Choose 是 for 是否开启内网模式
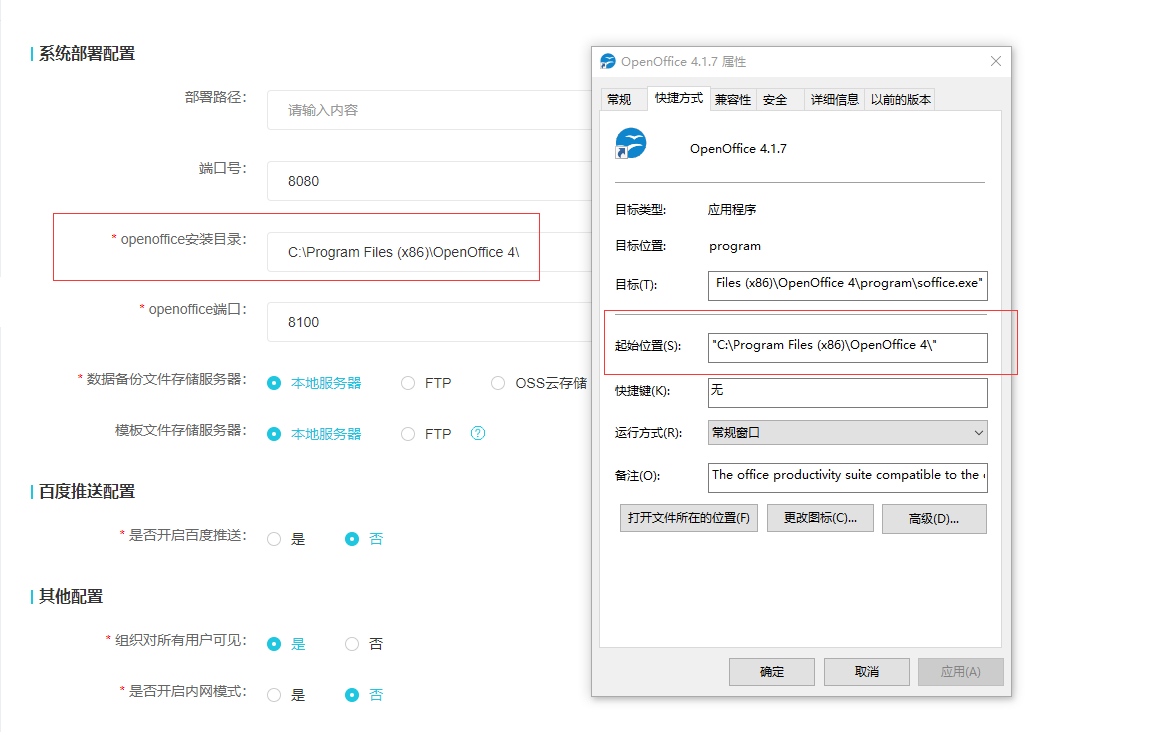The image size is (1157, 732). [274, 694]
